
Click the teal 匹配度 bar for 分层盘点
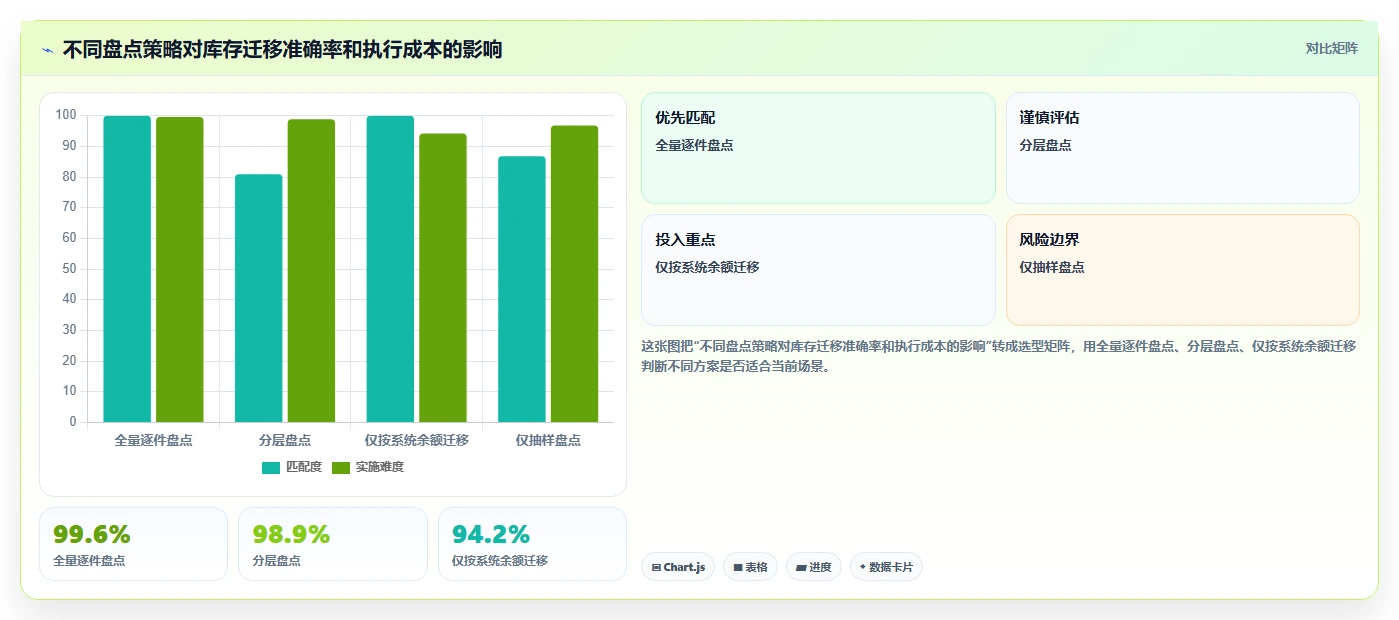(259, 298)
